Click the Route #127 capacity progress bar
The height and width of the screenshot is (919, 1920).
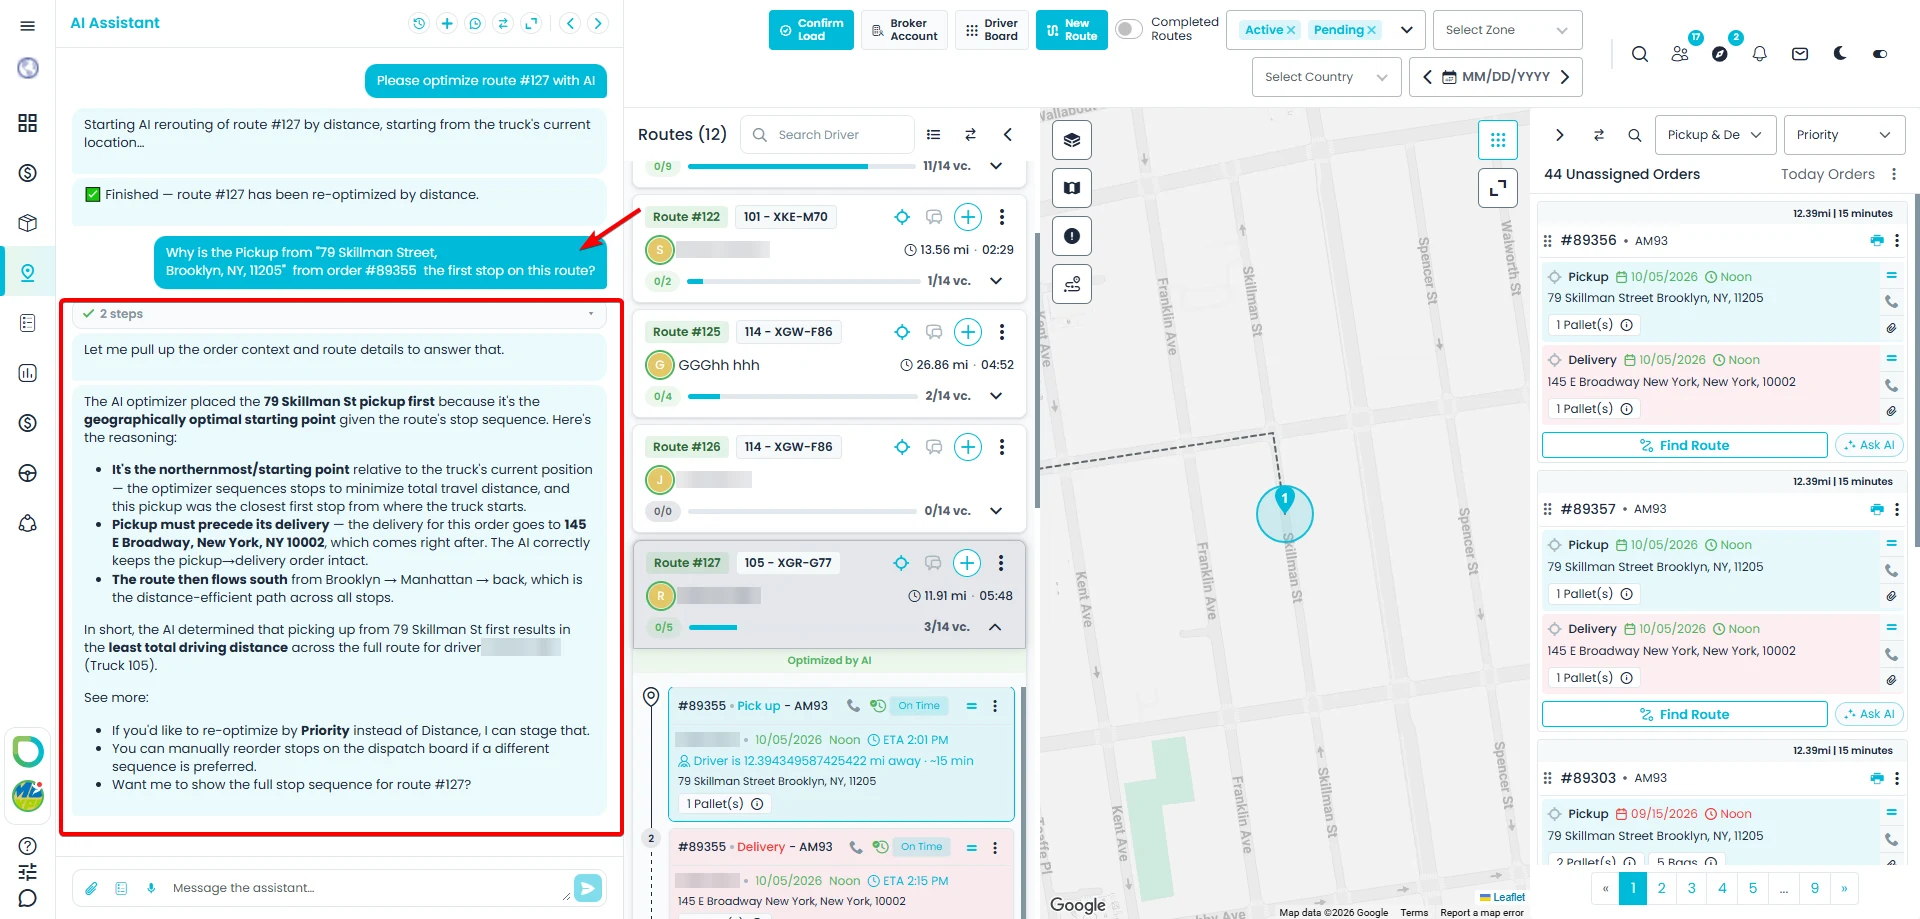[x=801, y=627]
